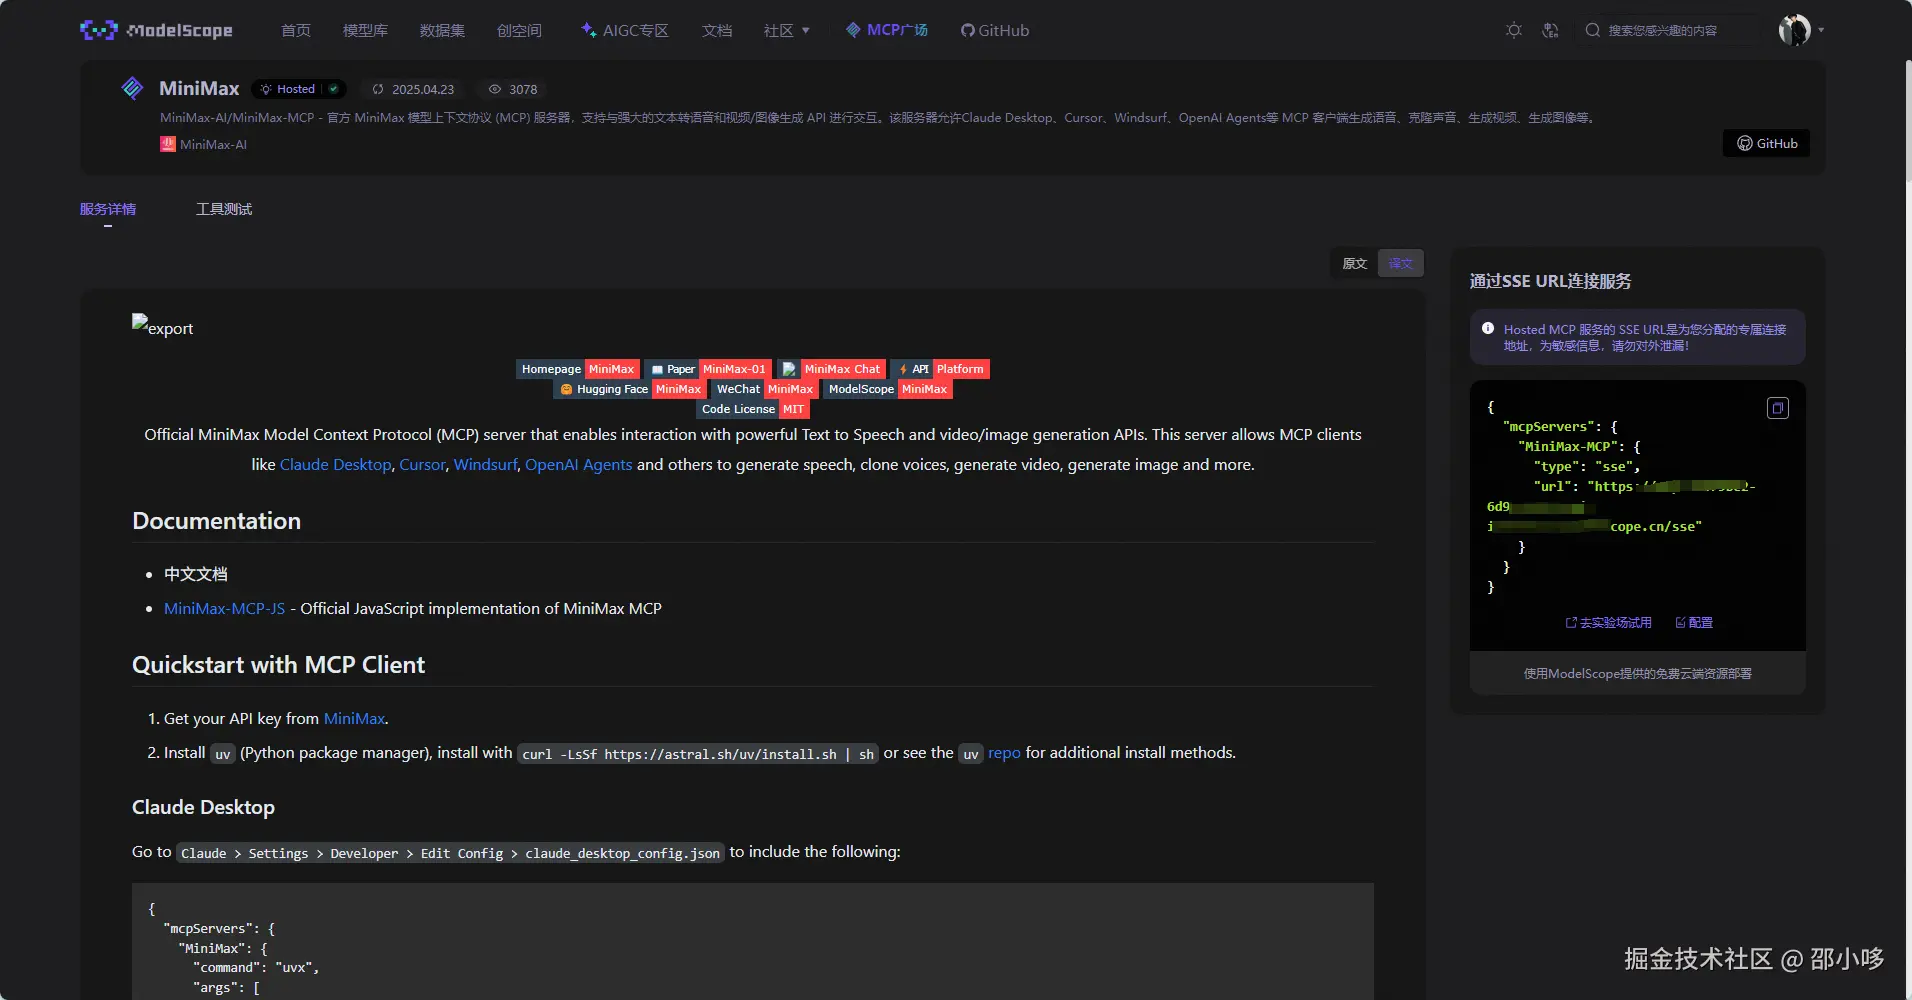Click the broken export image
1912x1000 pixels.
pos(162,326)
